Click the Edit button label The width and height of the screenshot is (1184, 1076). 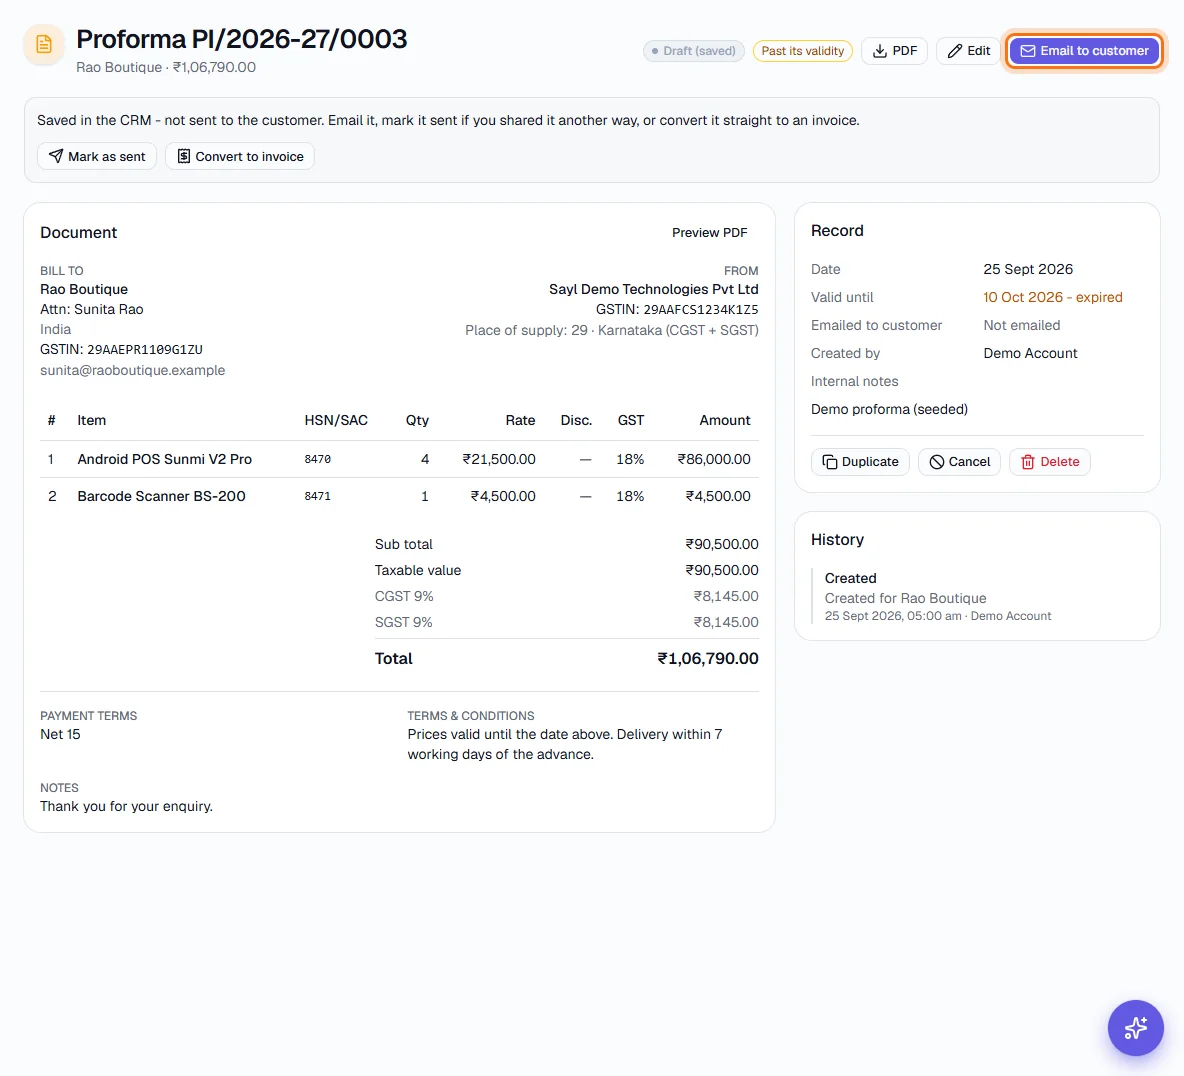click(x=979, y=51)
